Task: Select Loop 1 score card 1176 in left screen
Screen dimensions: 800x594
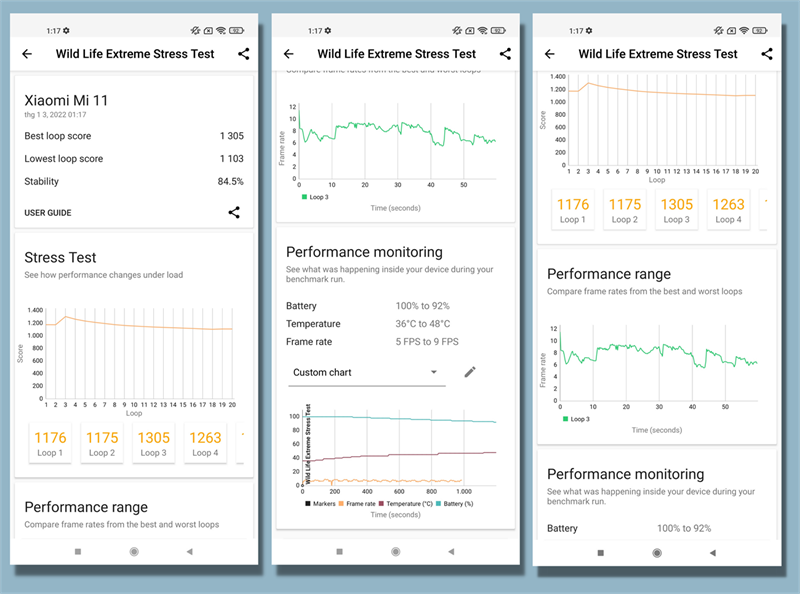Action: [x=50, y=443]
